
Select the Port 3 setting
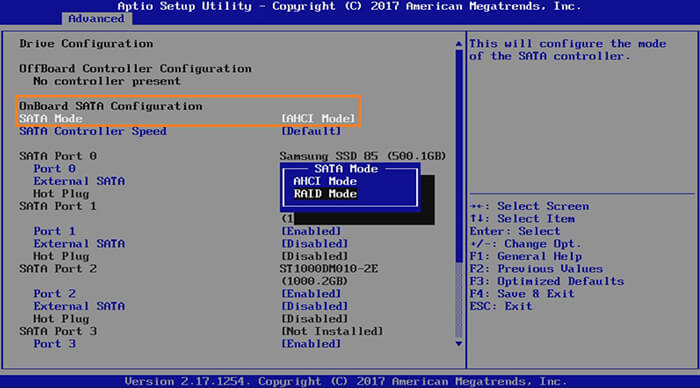click(x=54, y=344)
